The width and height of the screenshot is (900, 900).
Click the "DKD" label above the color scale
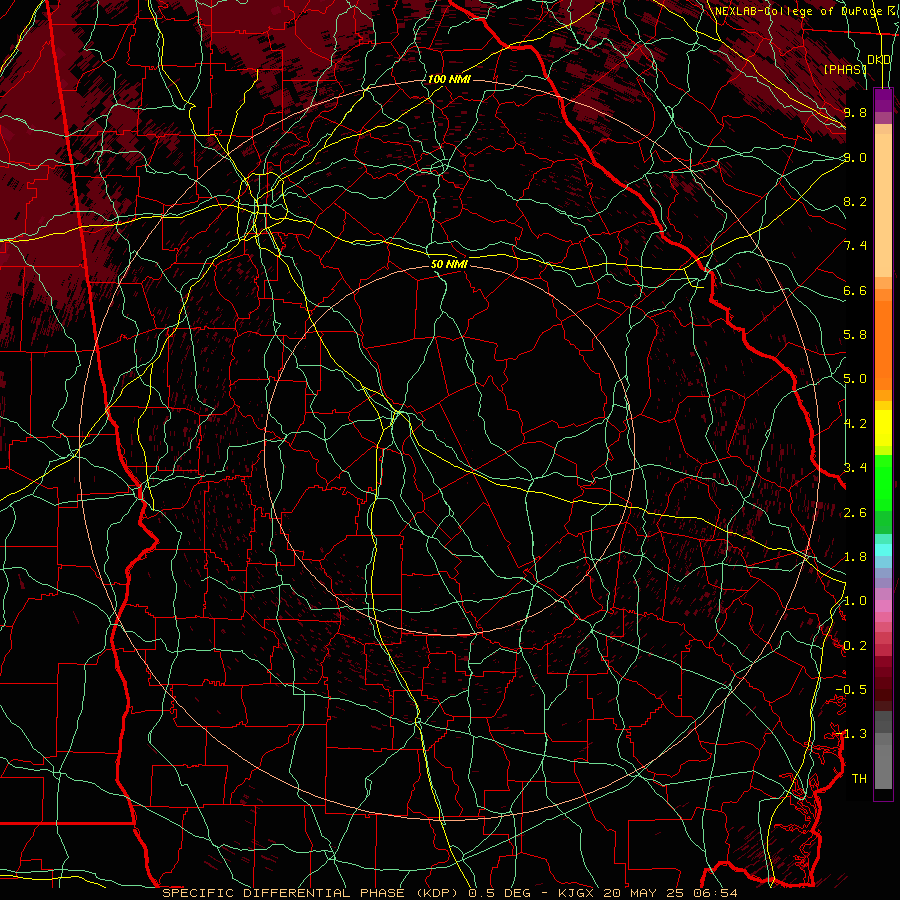click(x=879, y=60)
